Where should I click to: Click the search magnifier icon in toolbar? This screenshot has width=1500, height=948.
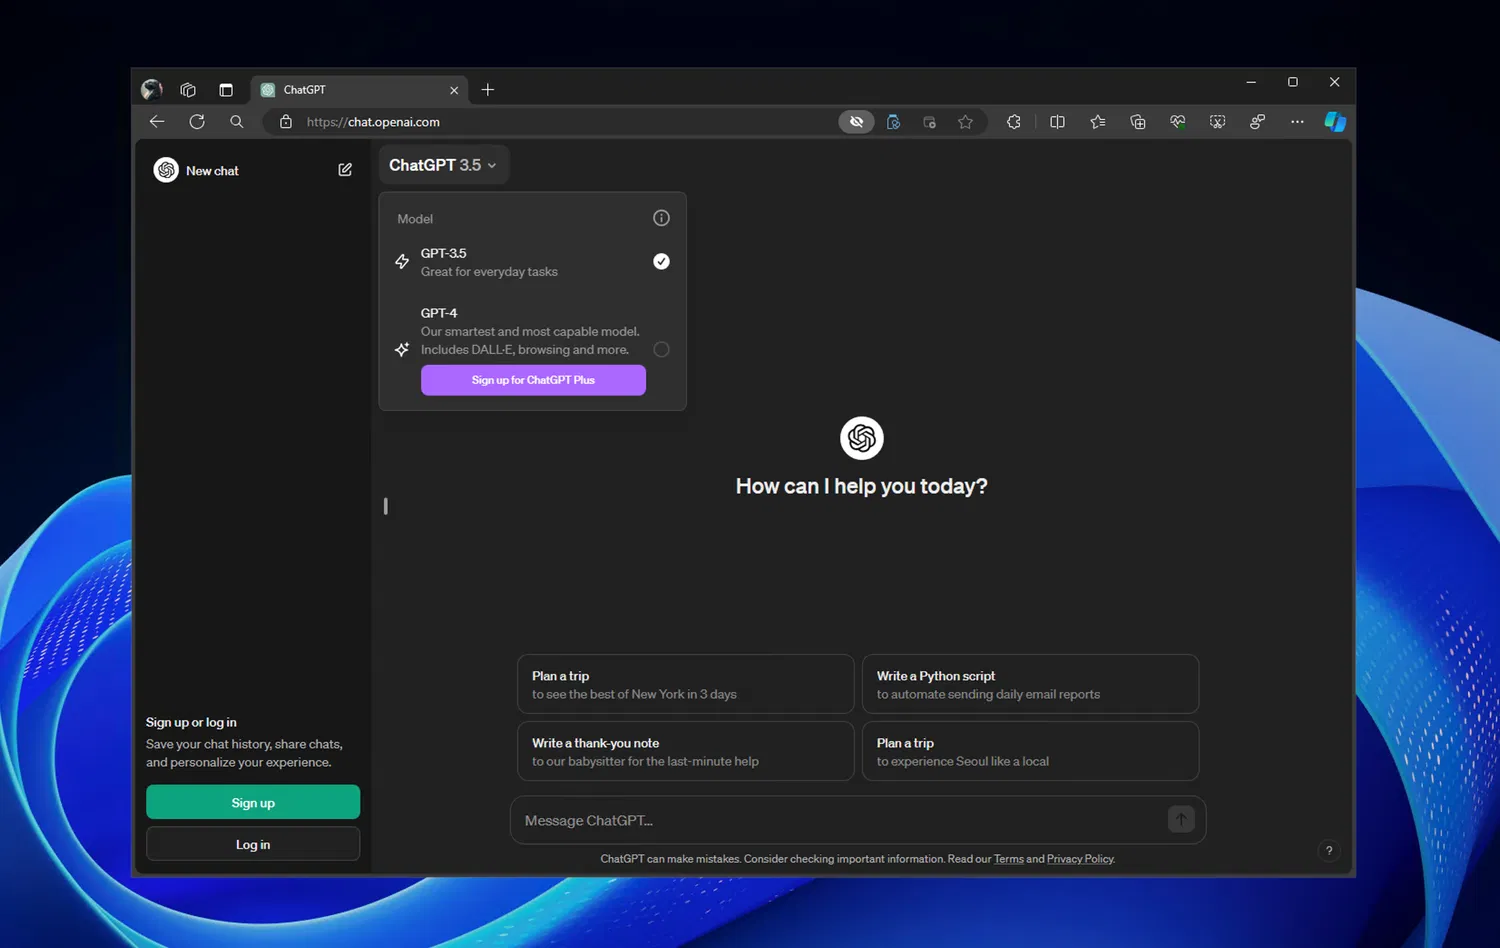237,122
